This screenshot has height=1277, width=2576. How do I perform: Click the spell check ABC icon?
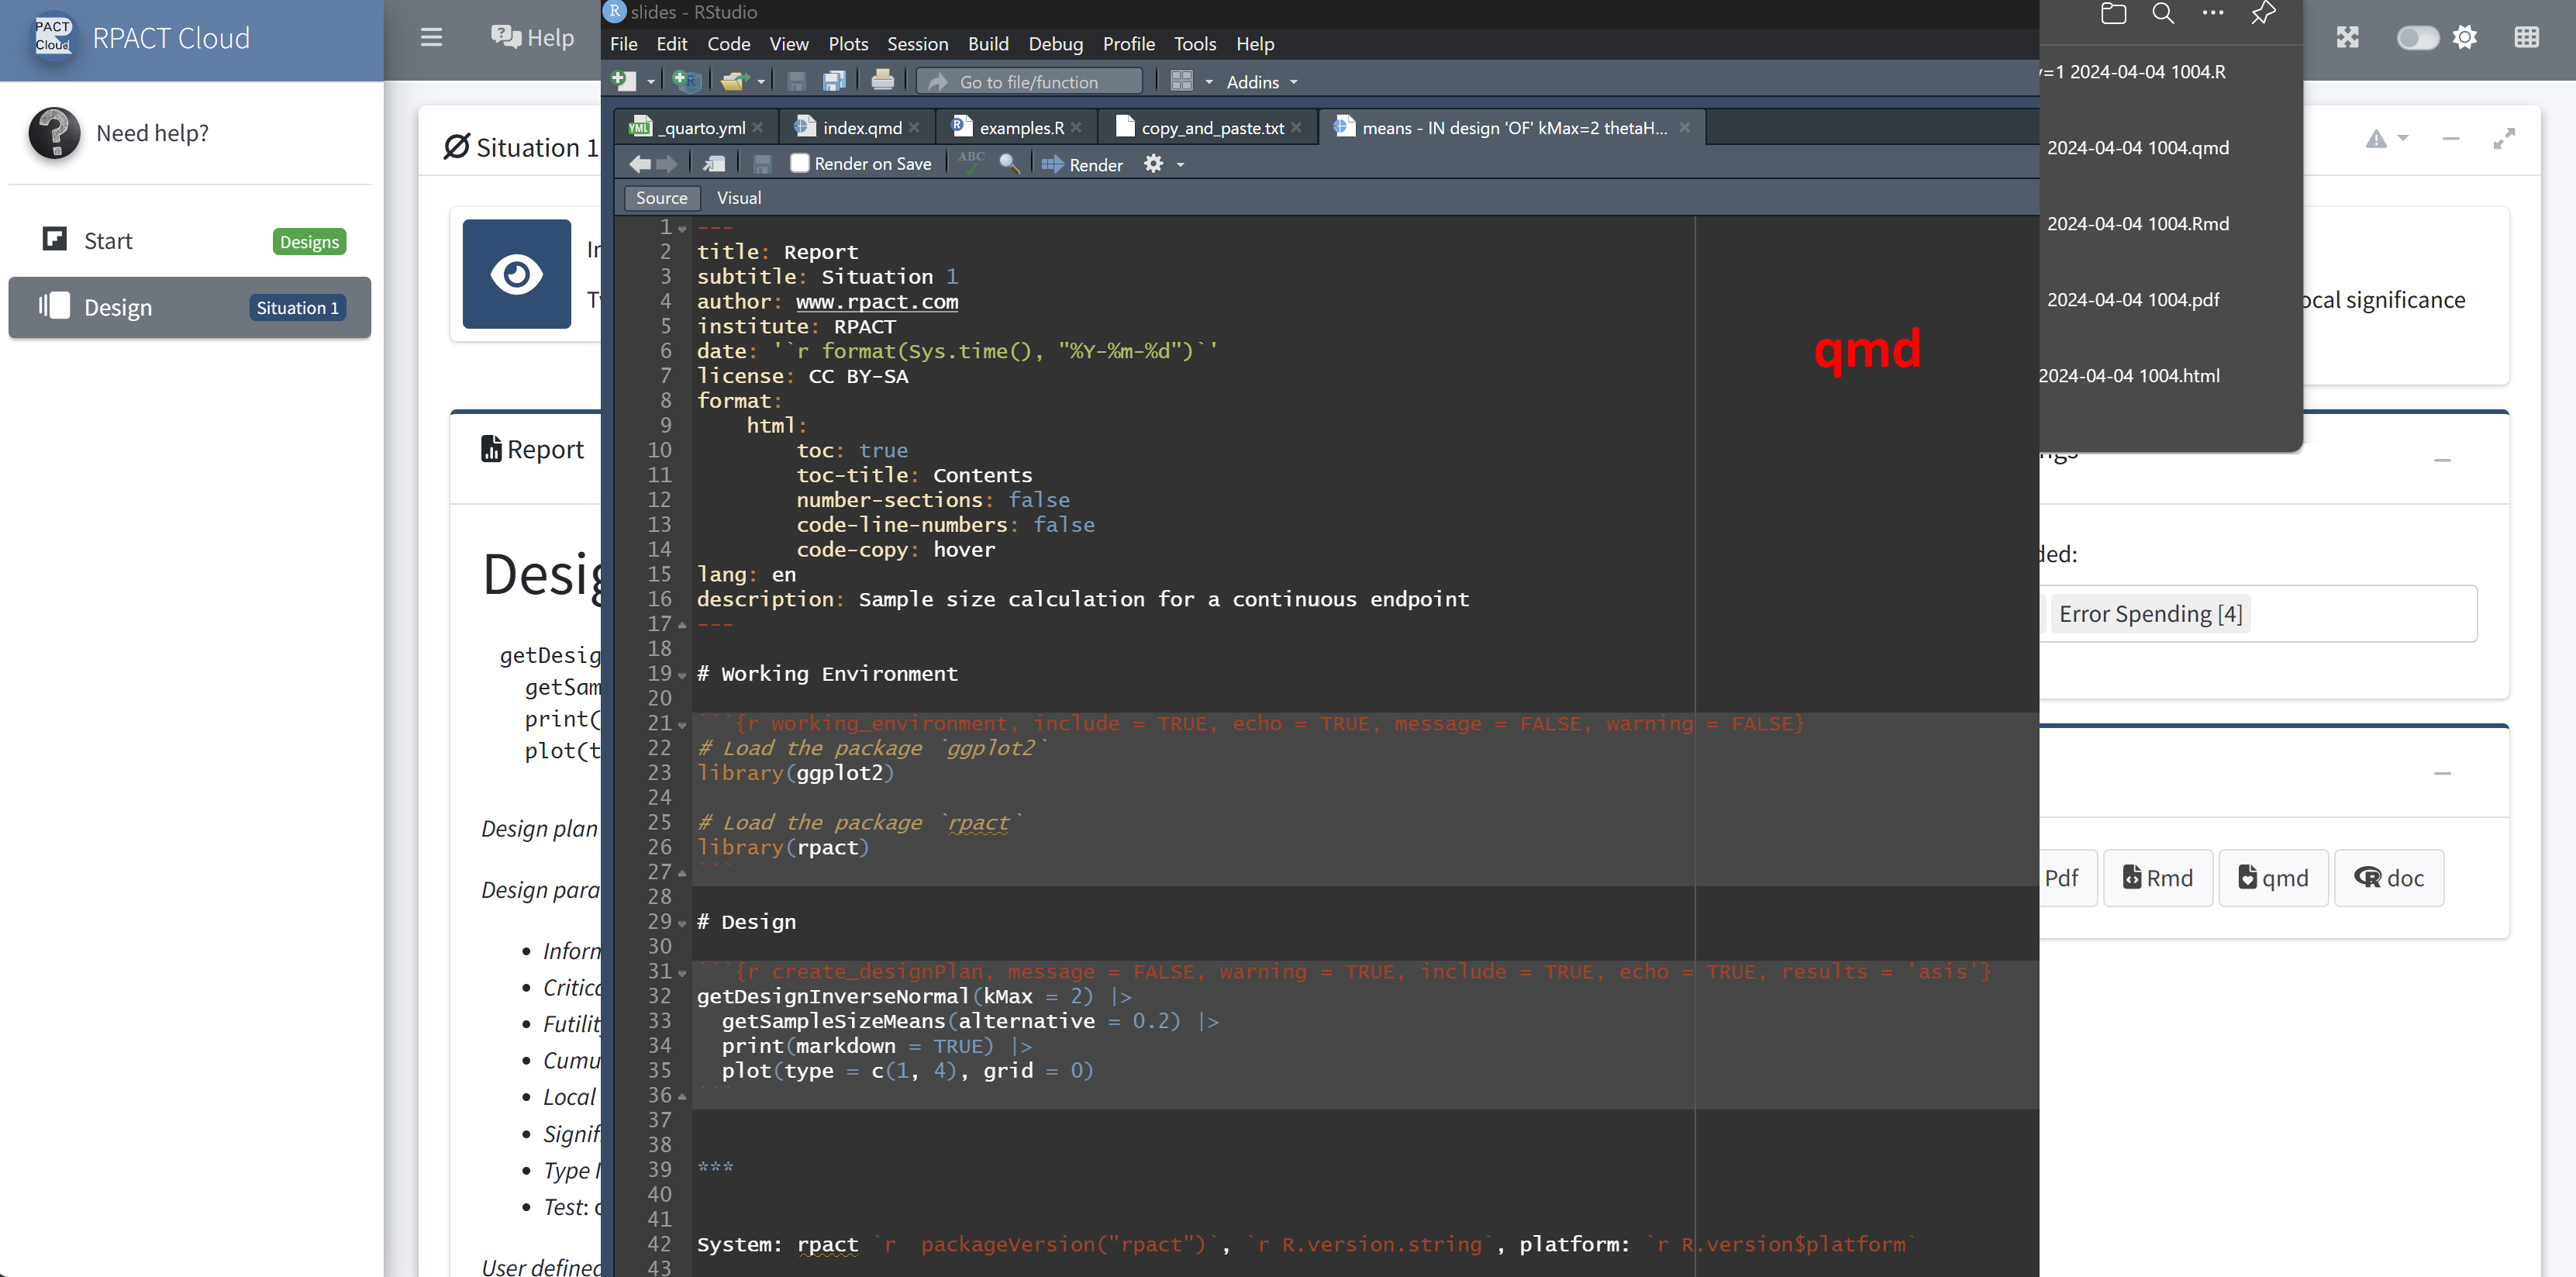pos(971,163)
